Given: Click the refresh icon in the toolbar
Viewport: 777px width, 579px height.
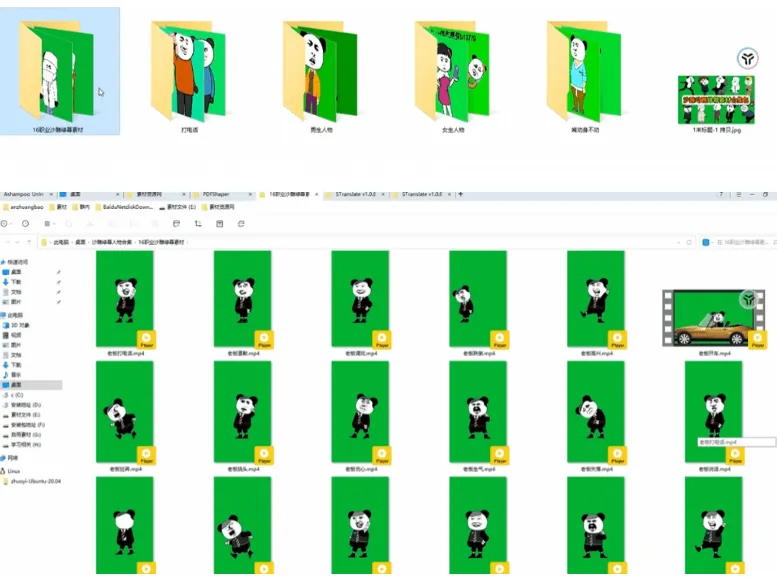Looking at the screenshot, I should (241, 224).
